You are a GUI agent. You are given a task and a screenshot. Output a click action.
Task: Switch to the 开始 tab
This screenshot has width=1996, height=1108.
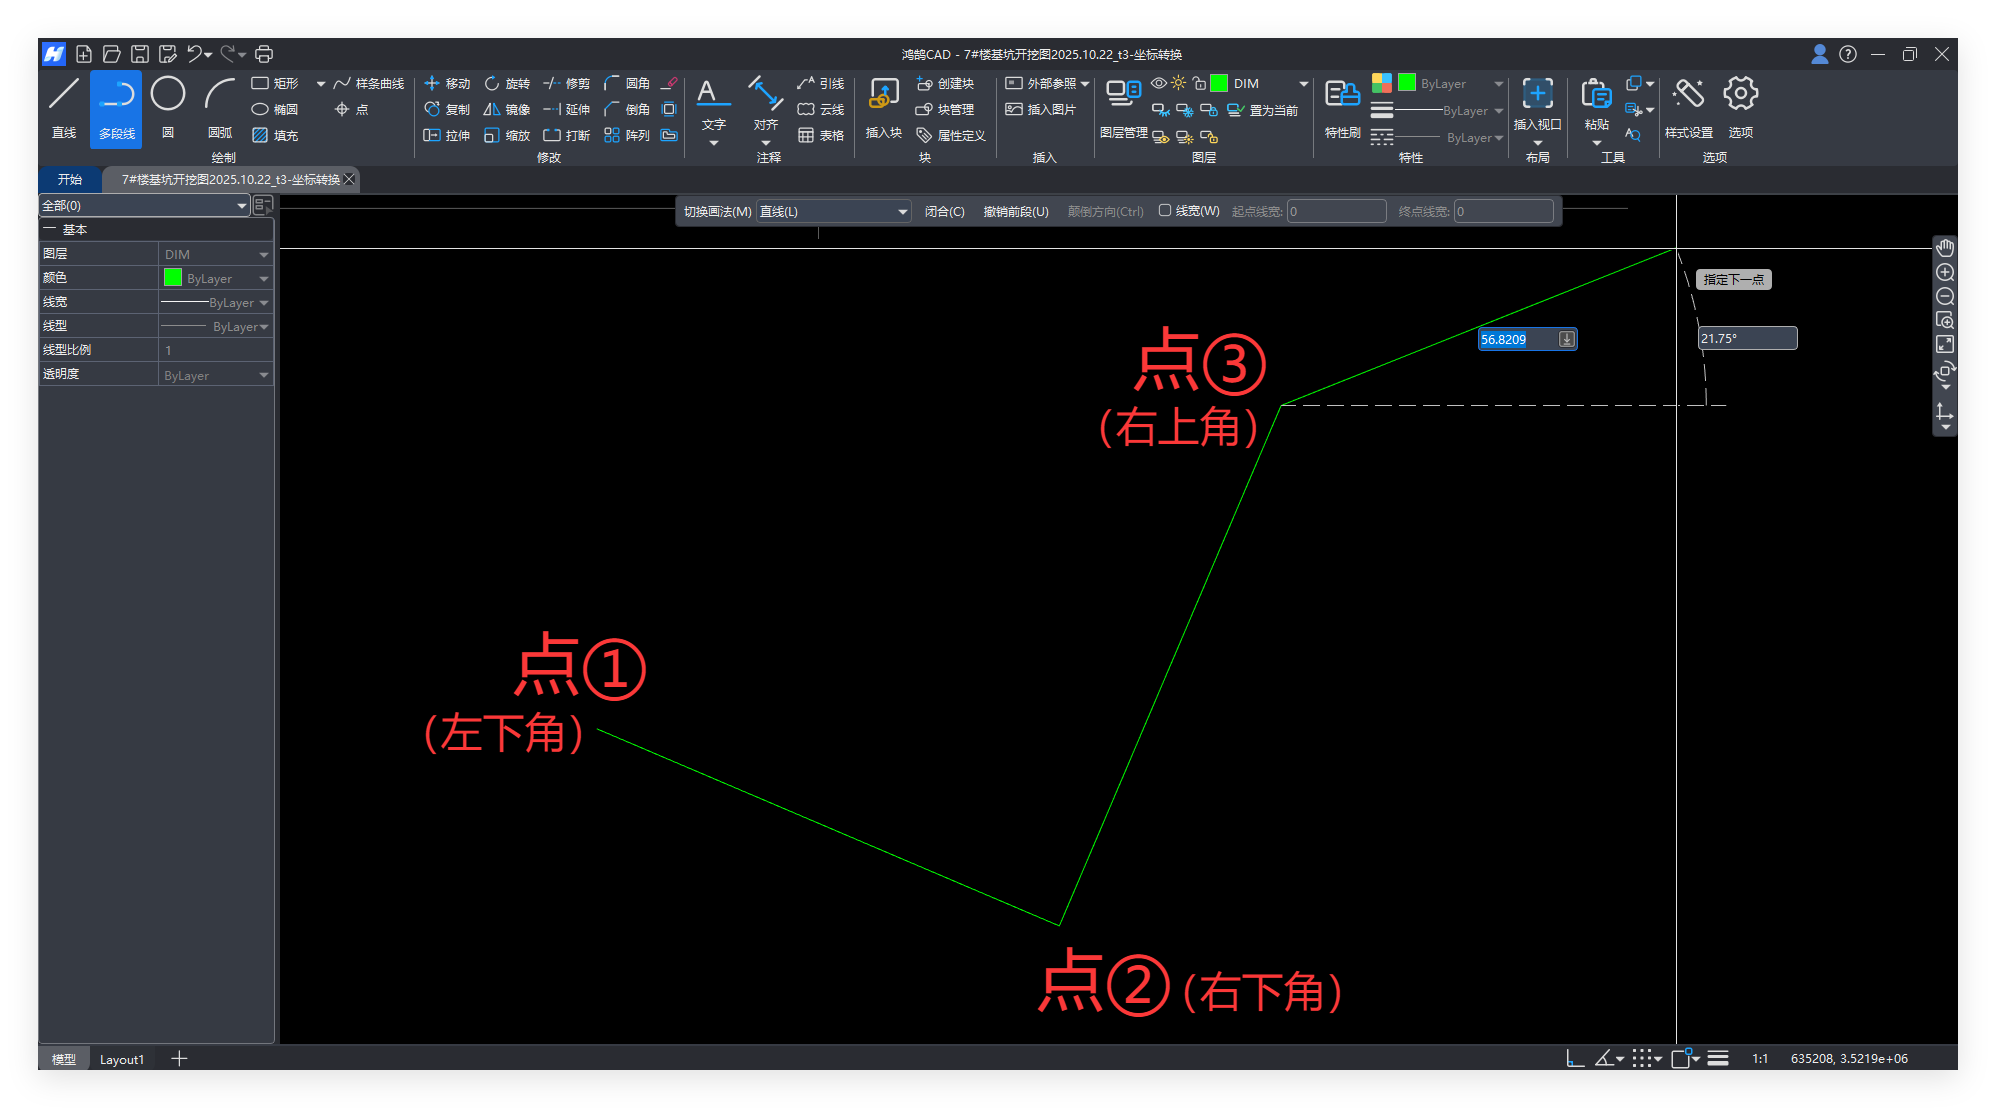point(70,180)
